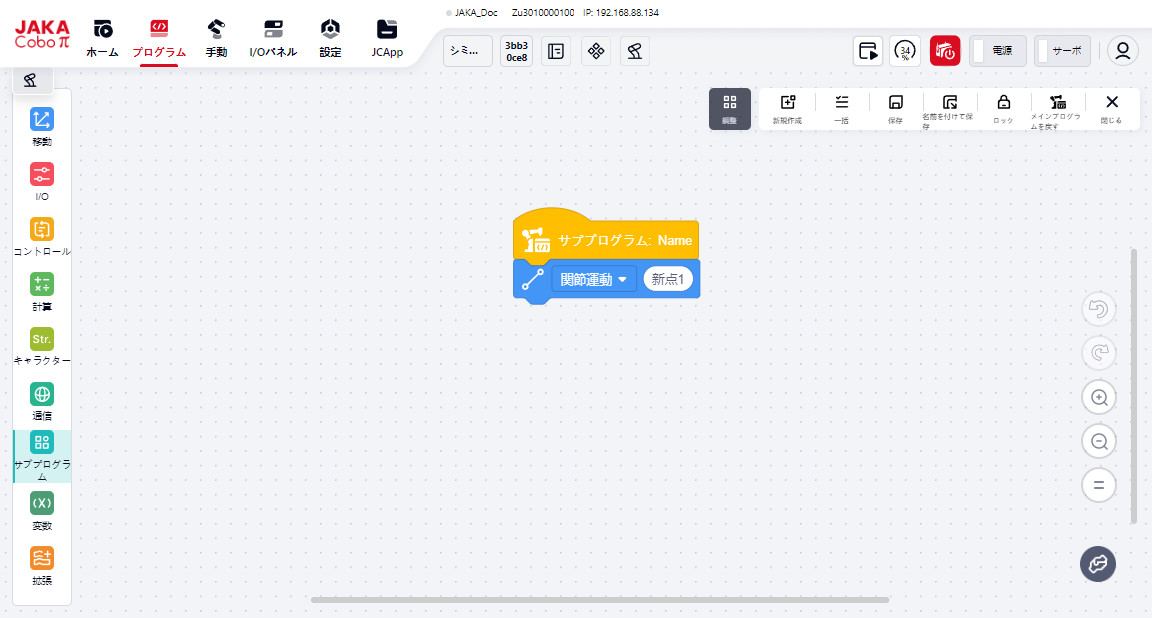1152x618 pixels.
Task: Toggle the 電源 (Power) switch
Action: pos(998,51)
